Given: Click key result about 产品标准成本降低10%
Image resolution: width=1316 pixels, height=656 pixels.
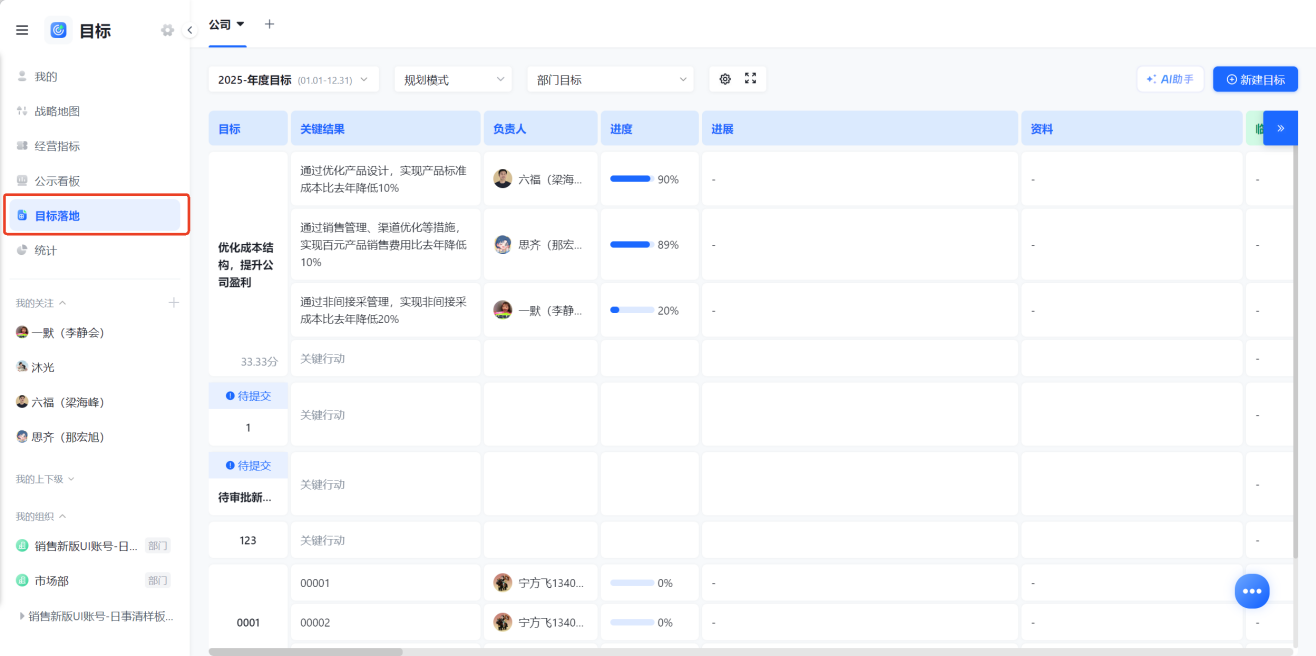Looking at the screenshot, I should [x=384, y=179].
